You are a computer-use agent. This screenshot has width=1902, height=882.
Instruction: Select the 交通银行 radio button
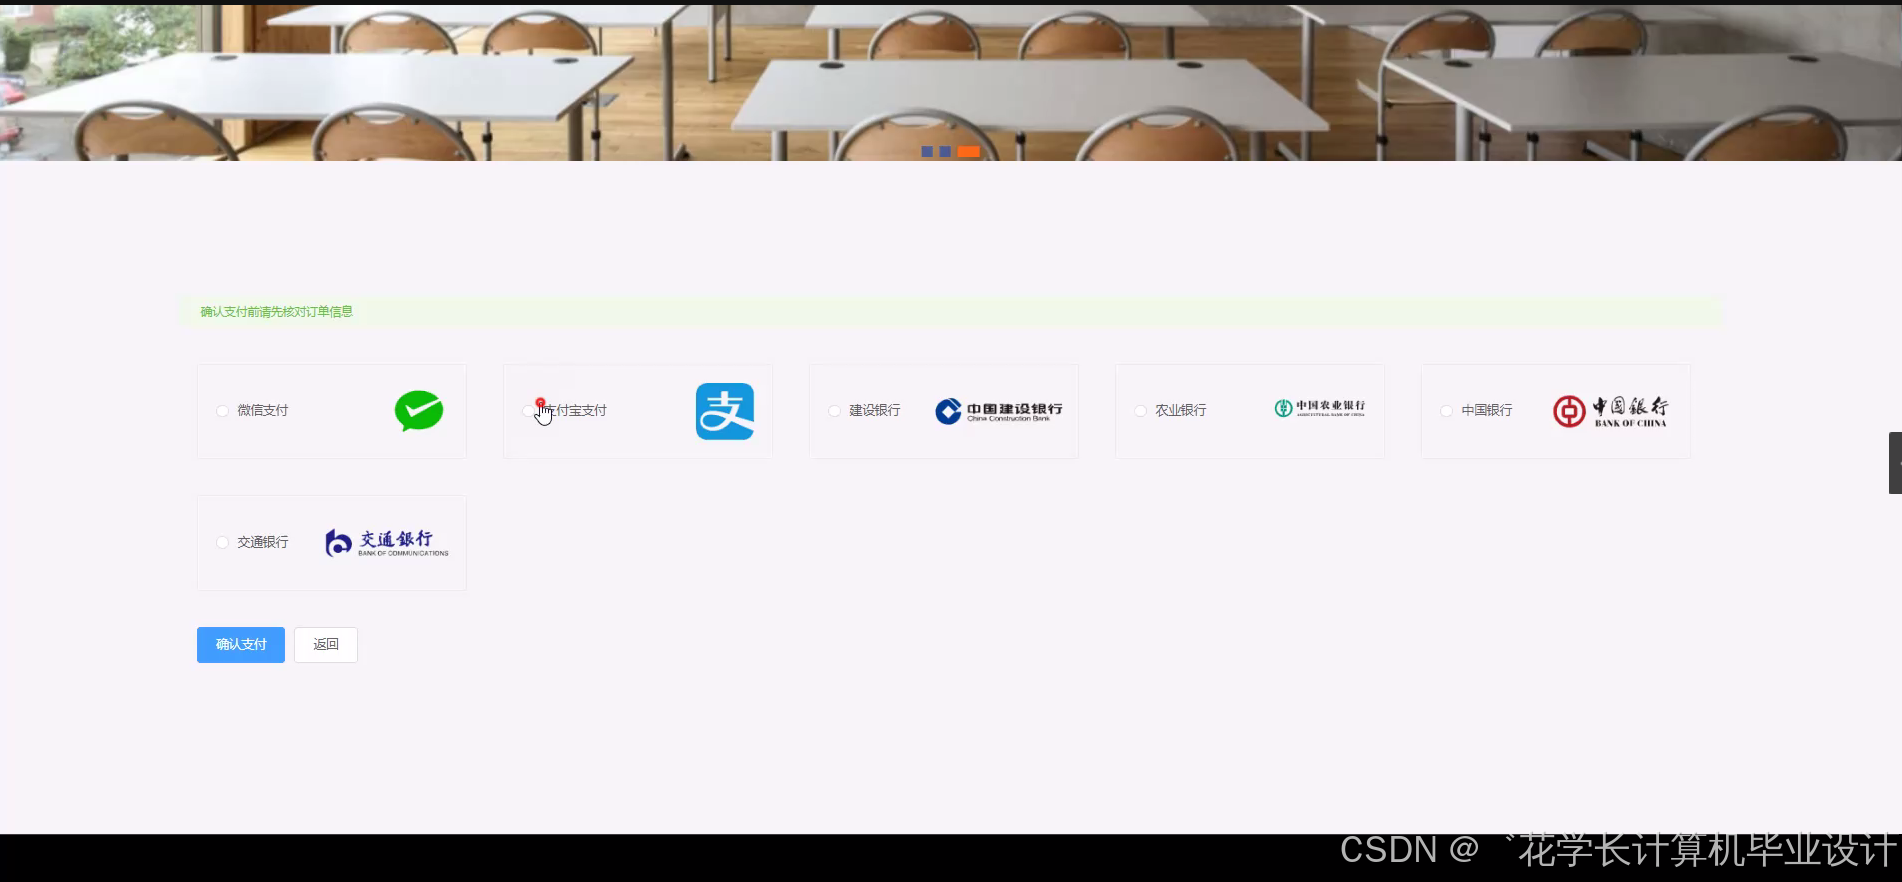(223, 543)
